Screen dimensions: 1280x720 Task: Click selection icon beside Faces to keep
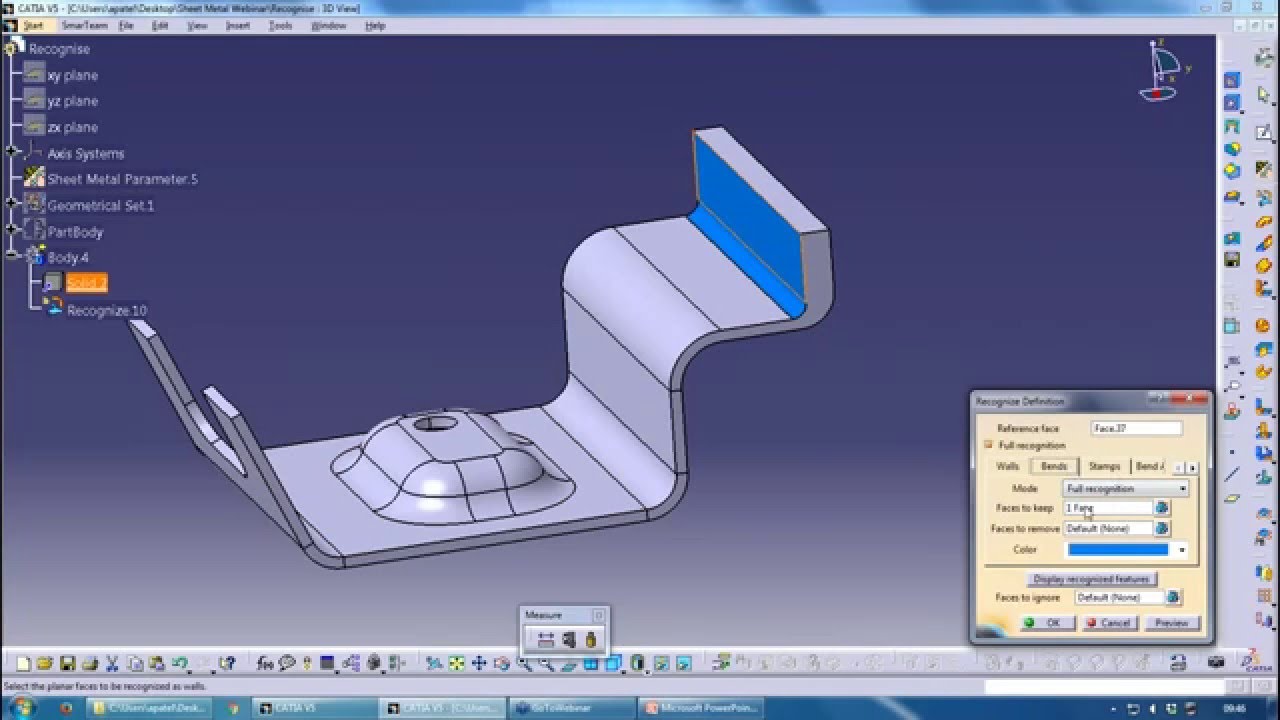point(1162,508)
